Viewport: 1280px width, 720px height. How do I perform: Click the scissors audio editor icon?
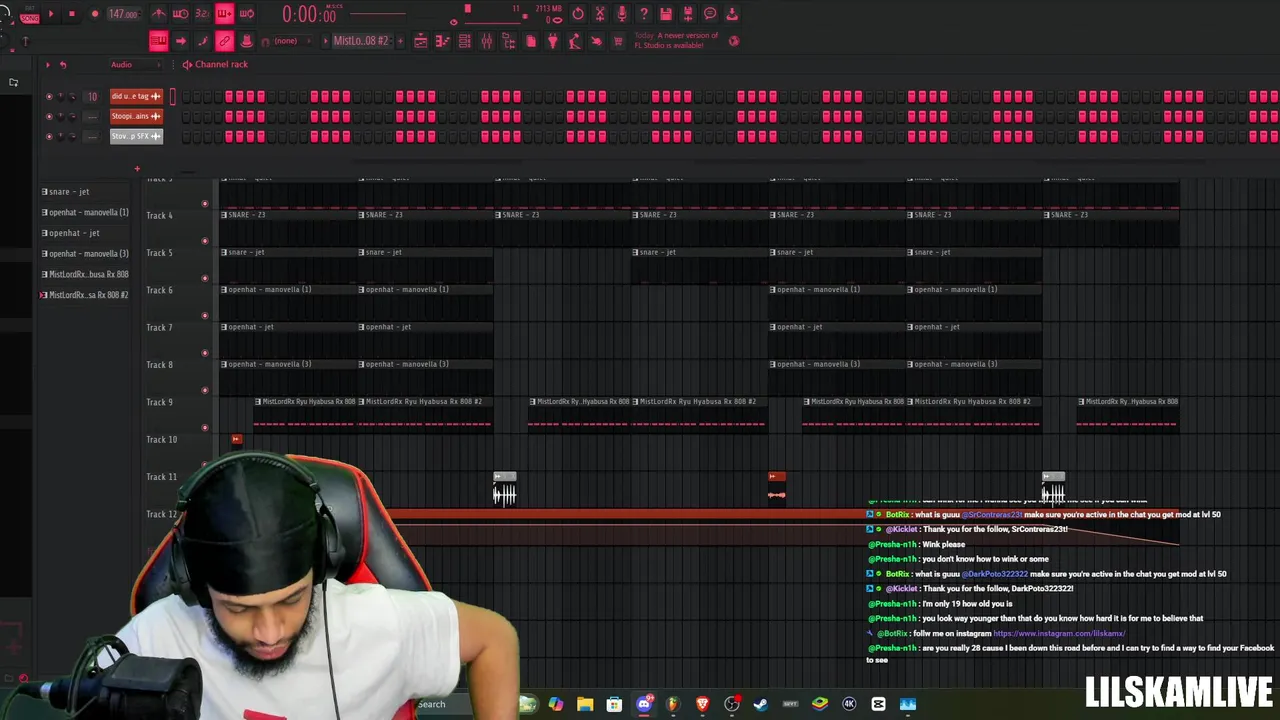tap(600, 14)
